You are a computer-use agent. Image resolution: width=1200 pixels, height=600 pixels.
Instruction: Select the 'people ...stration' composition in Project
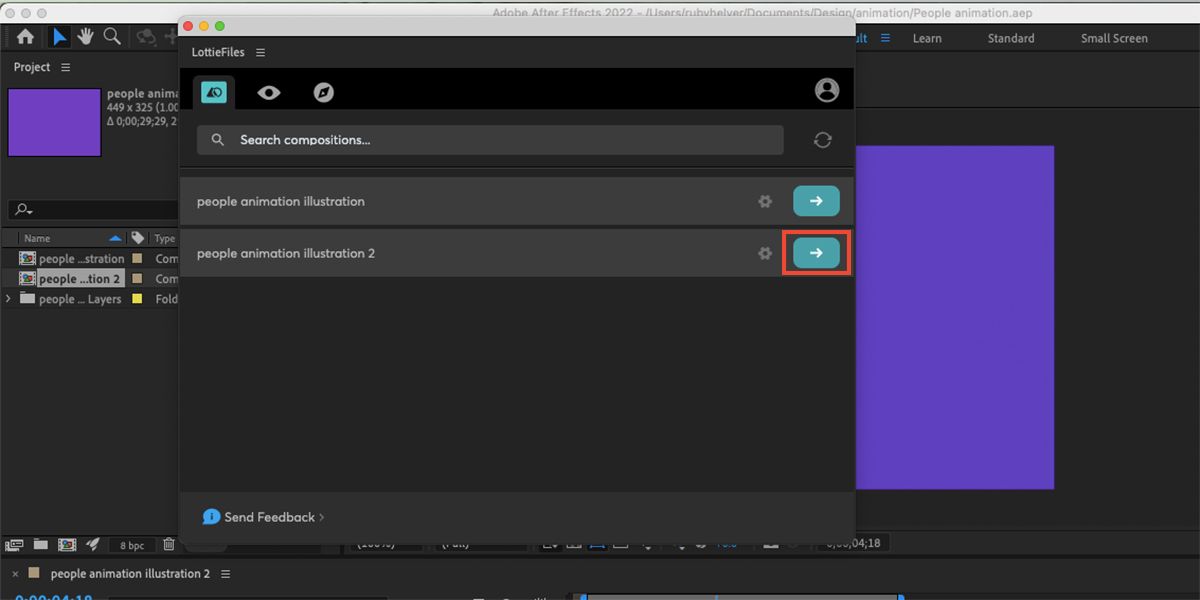82,259
